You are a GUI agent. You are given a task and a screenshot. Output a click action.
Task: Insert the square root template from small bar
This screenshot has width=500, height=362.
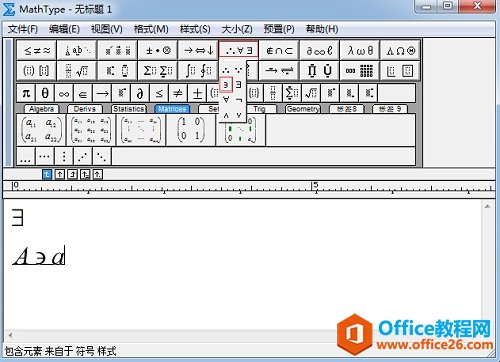pyautogui.click(x=311, y=93)
